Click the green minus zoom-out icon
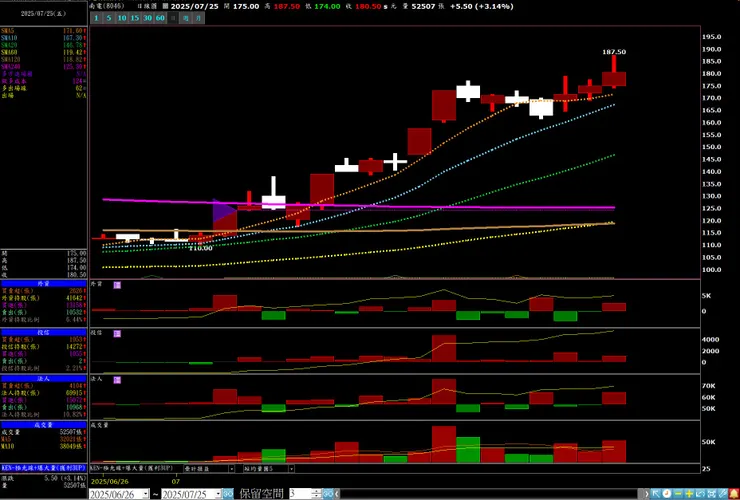The image size is (740, 500). (678, 494)
